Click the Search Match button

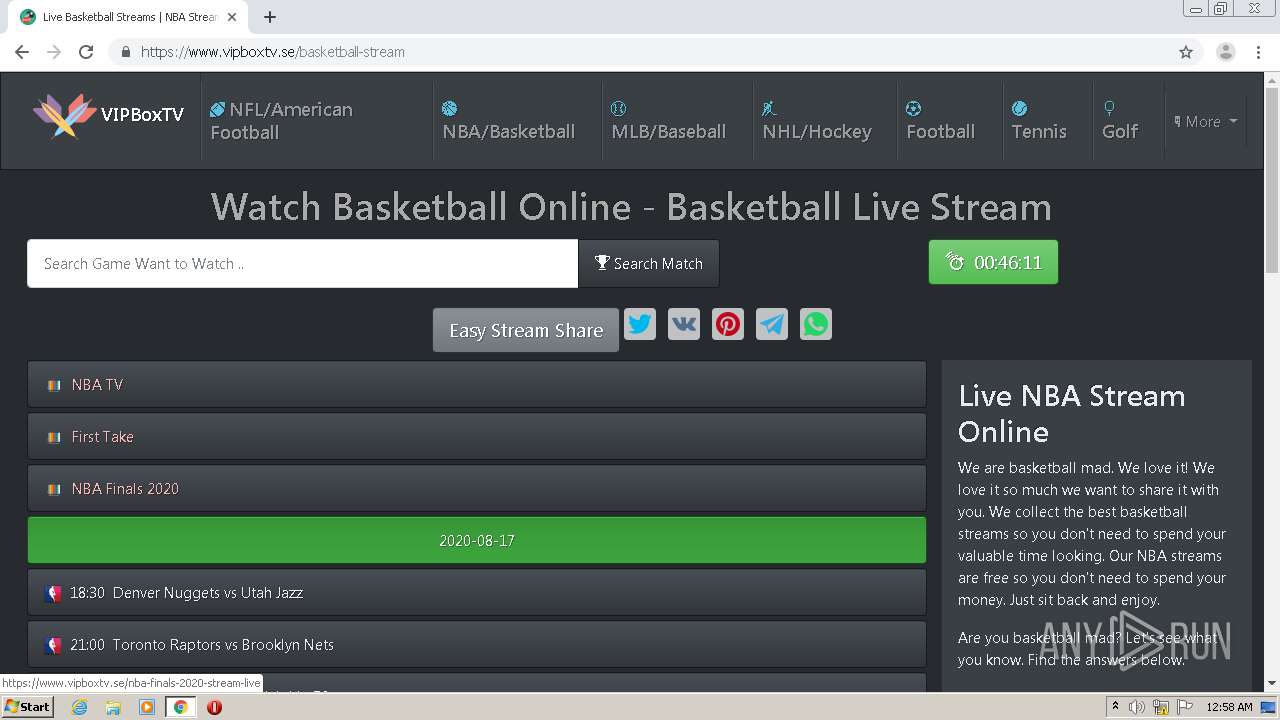point(648,263)
